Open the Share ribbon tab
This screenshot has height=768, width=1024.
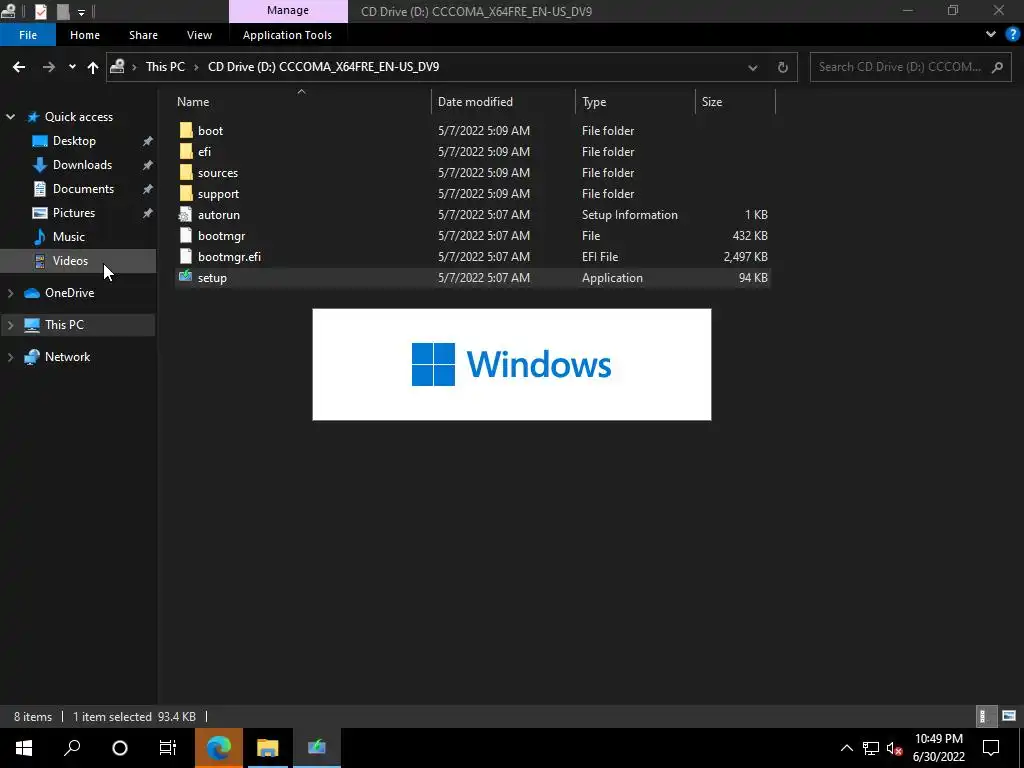click(x=143, y=35)
